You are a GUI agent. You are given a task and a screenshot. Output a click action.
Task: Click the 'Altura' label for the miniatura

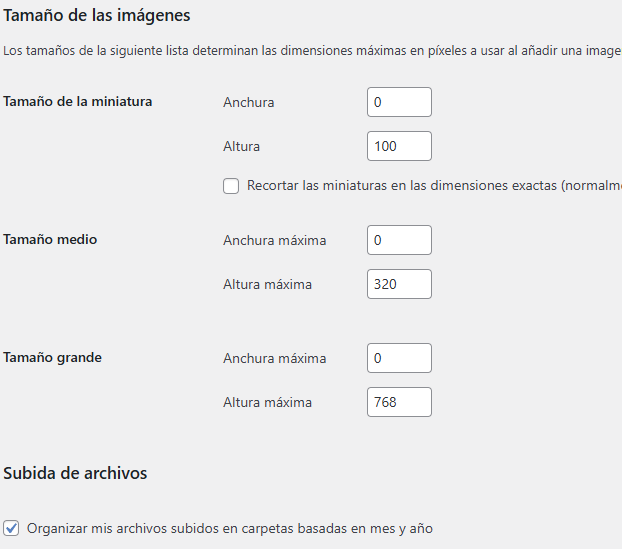click(x=242, y=146)
